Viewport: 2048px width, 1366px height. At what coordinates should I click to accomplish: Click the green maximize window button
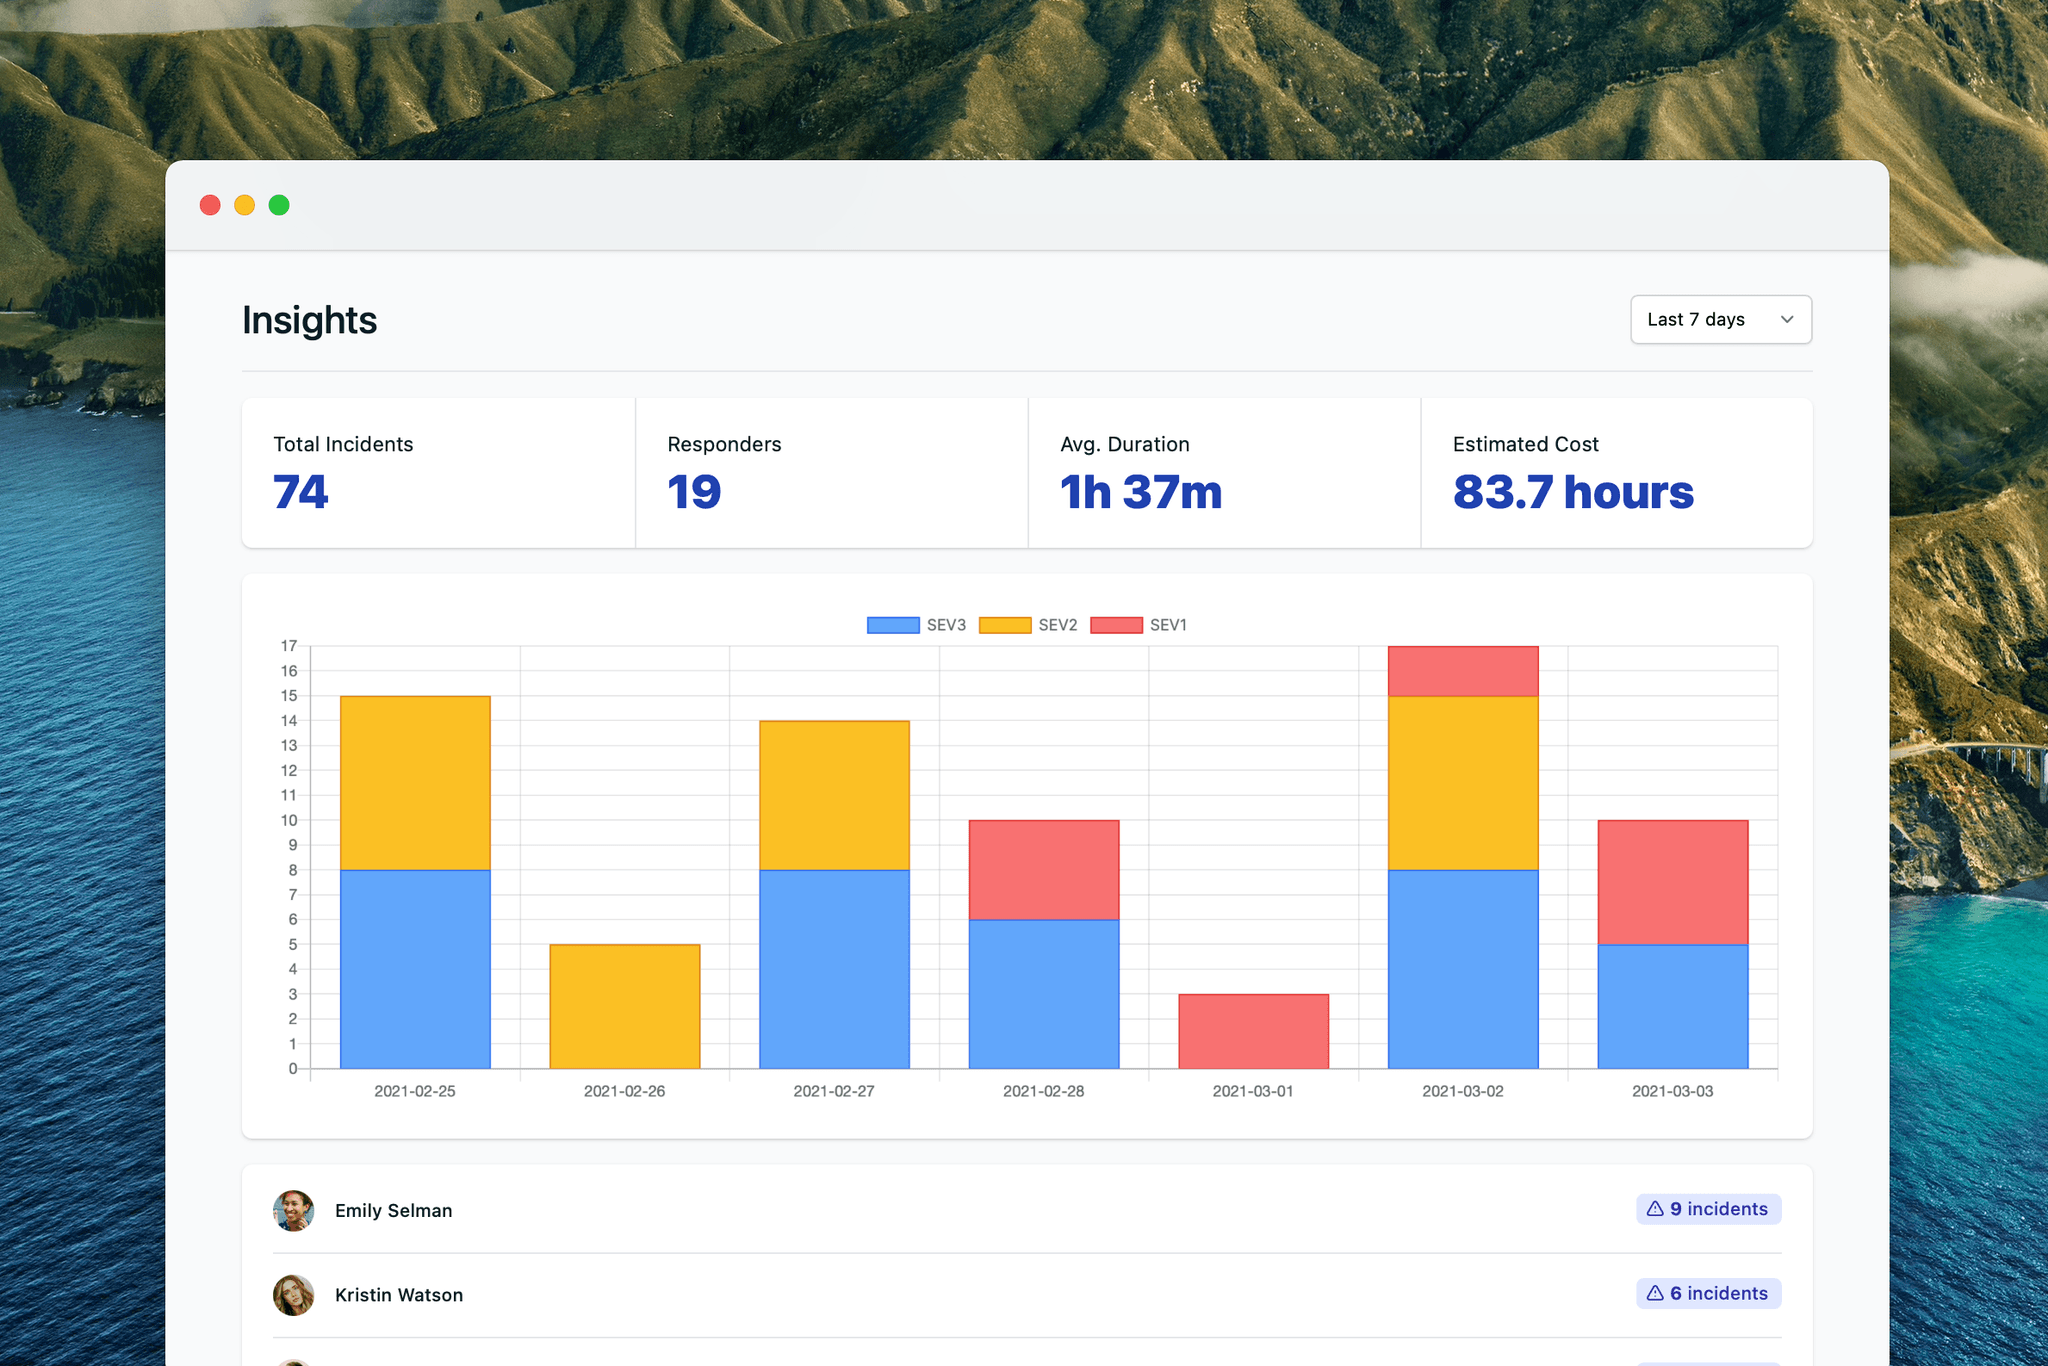(279, 205)
